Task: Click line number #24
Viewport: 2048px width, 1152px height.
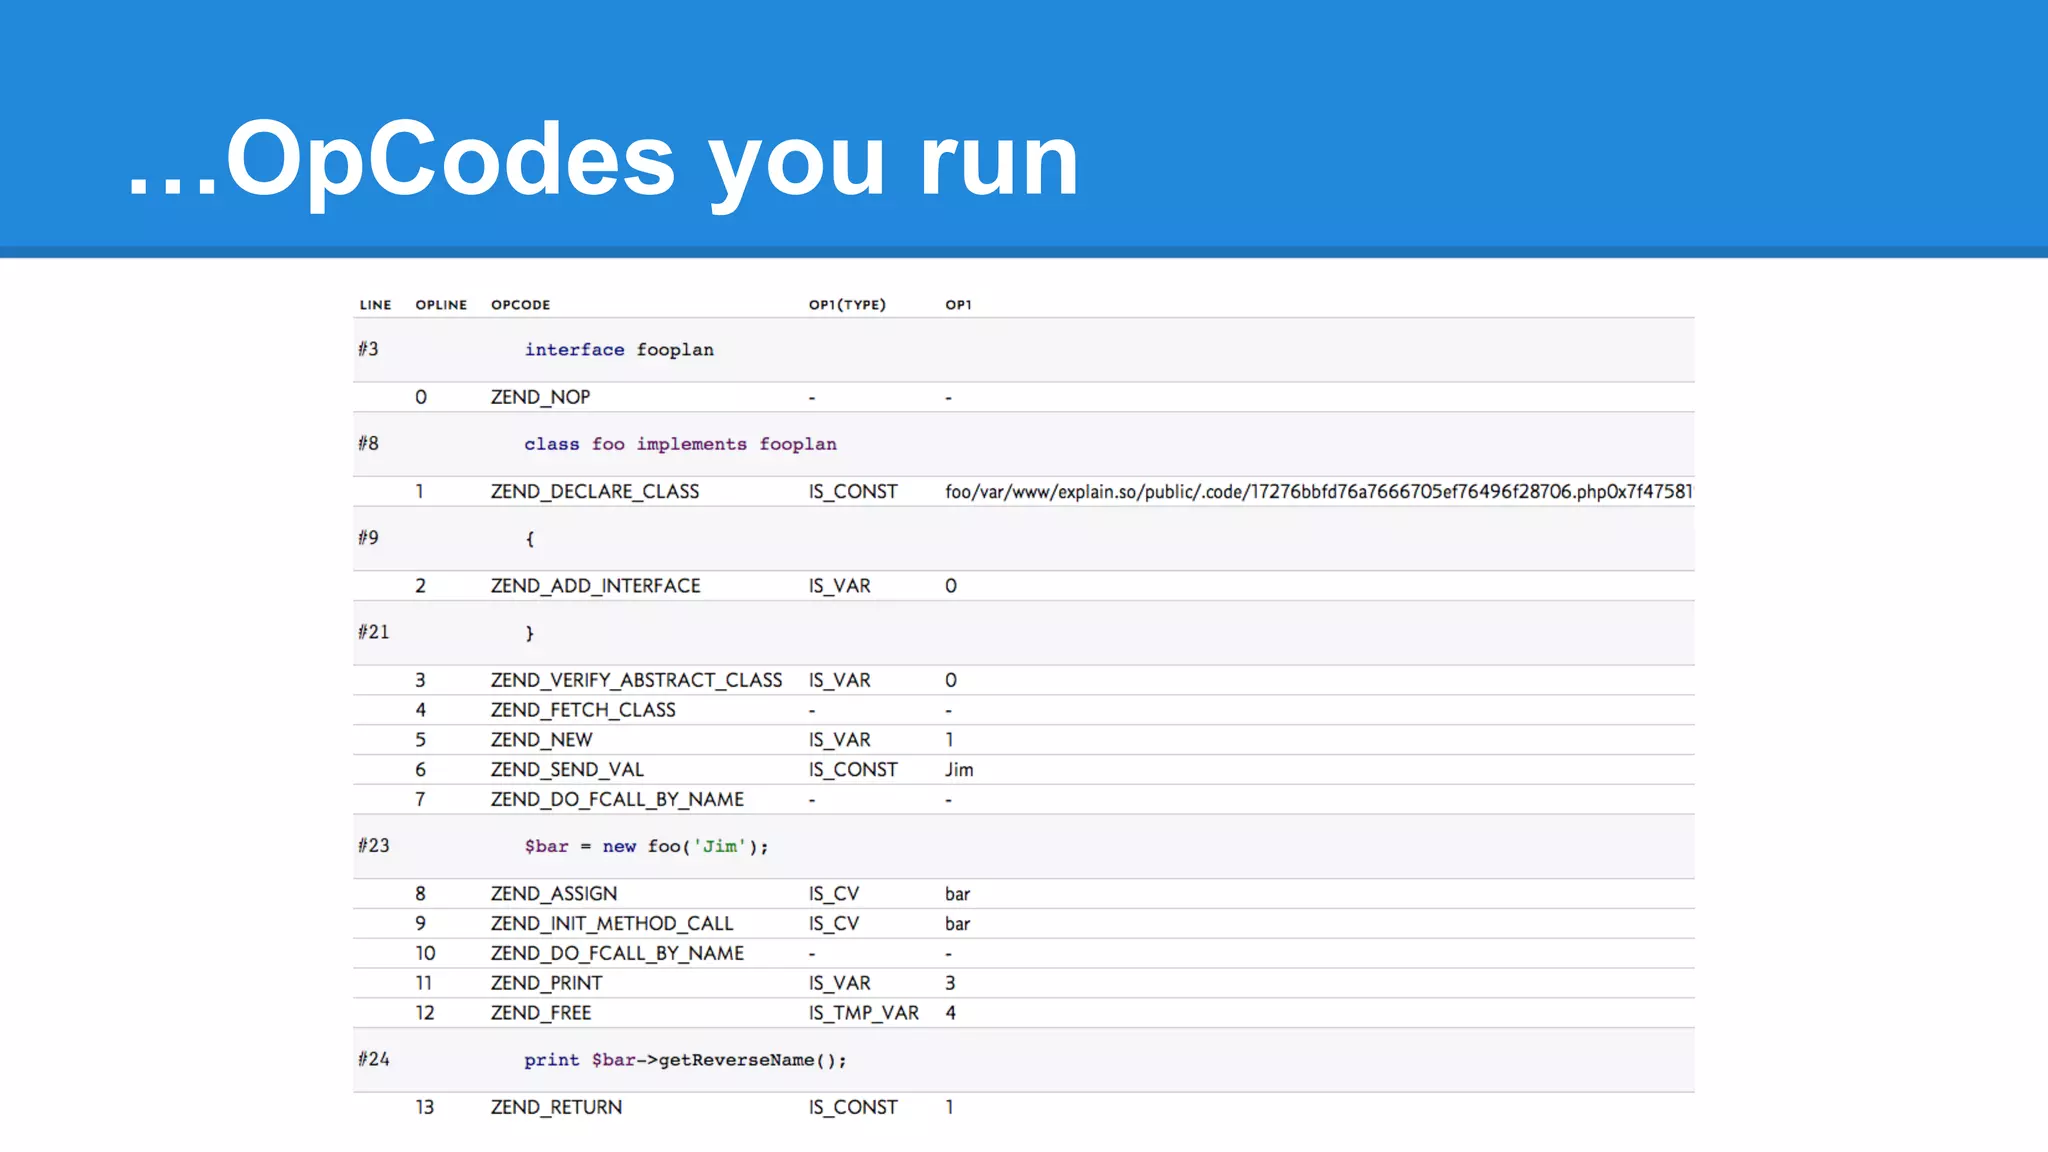Action: [374, 1059]
